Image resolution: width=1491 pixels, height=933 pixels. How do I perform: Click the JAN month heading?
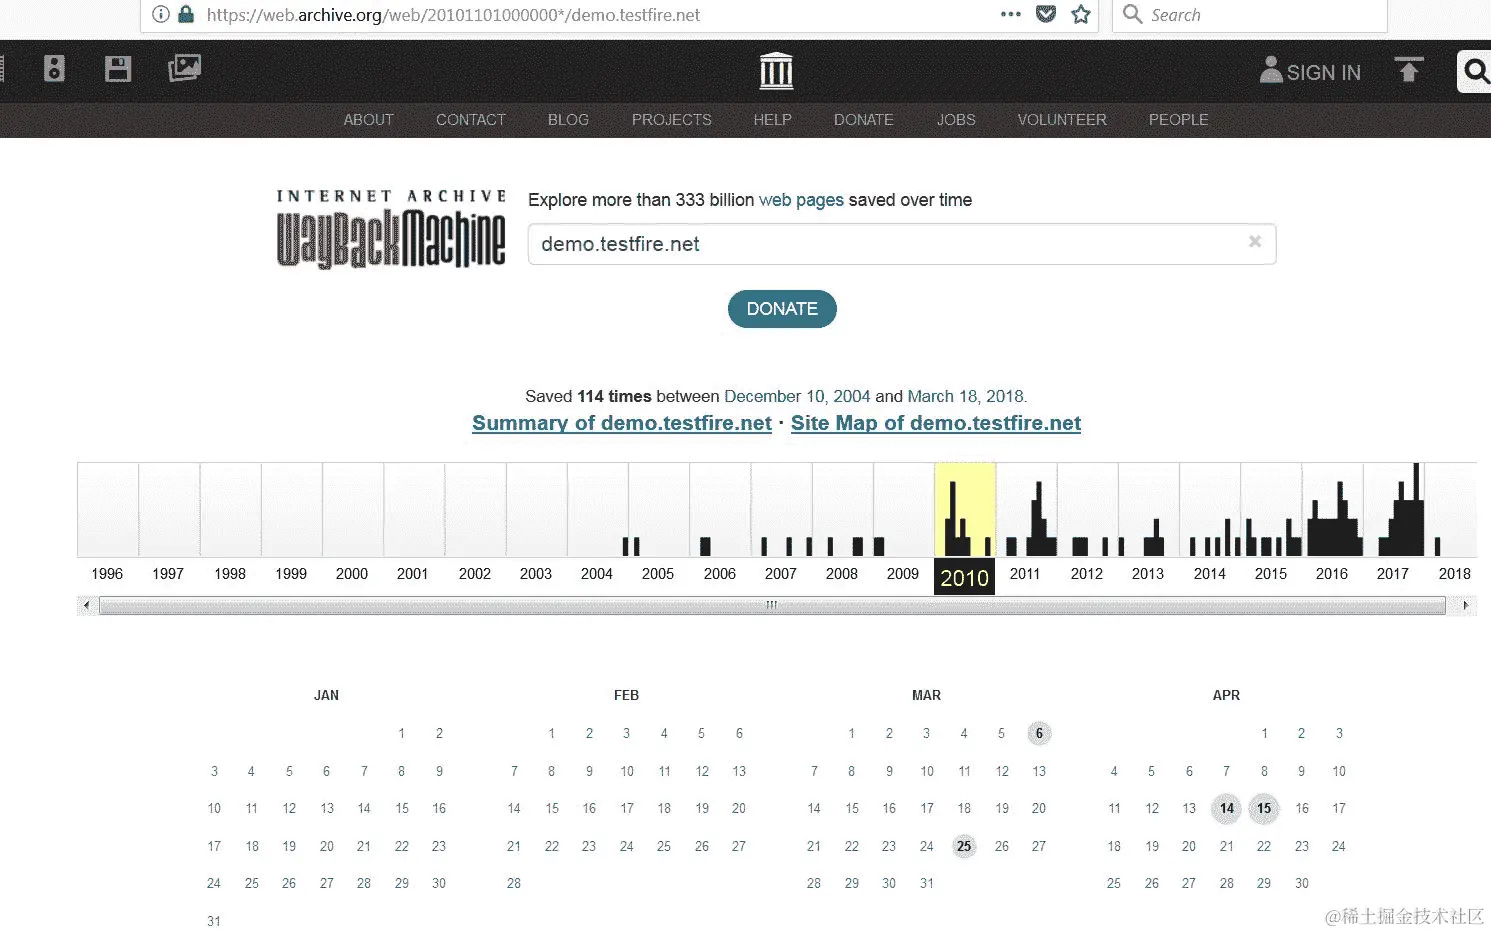point(326,695)
